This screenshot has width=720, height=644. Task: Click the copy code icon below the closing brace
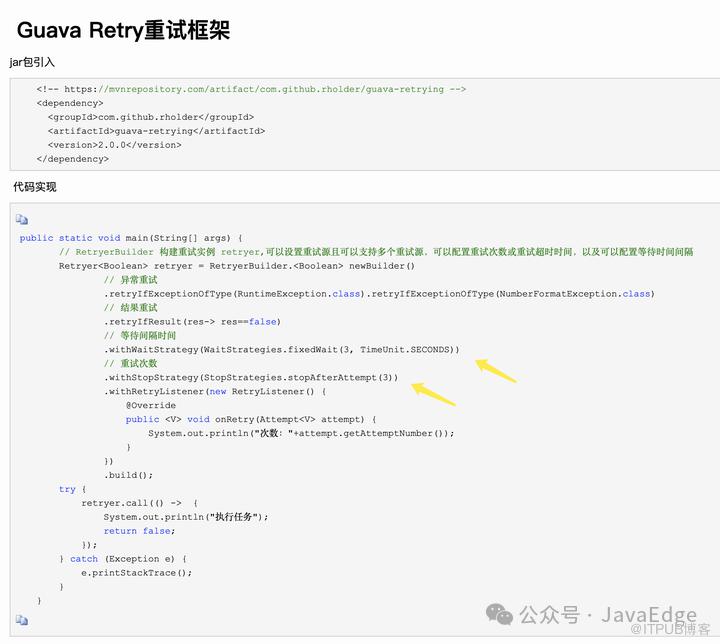(x=22, y=620)
